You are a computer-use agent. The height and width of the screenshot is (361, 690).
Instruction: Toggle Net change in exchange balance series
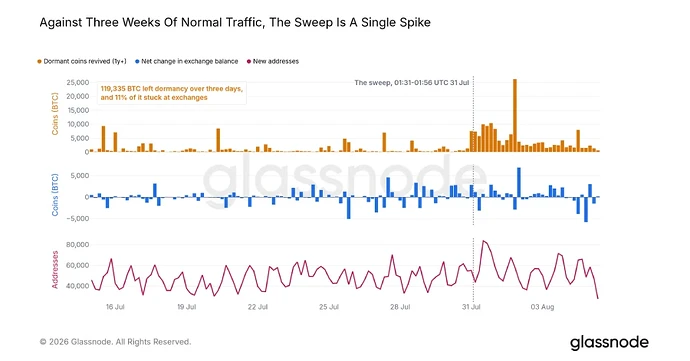[x=190, y=62]
